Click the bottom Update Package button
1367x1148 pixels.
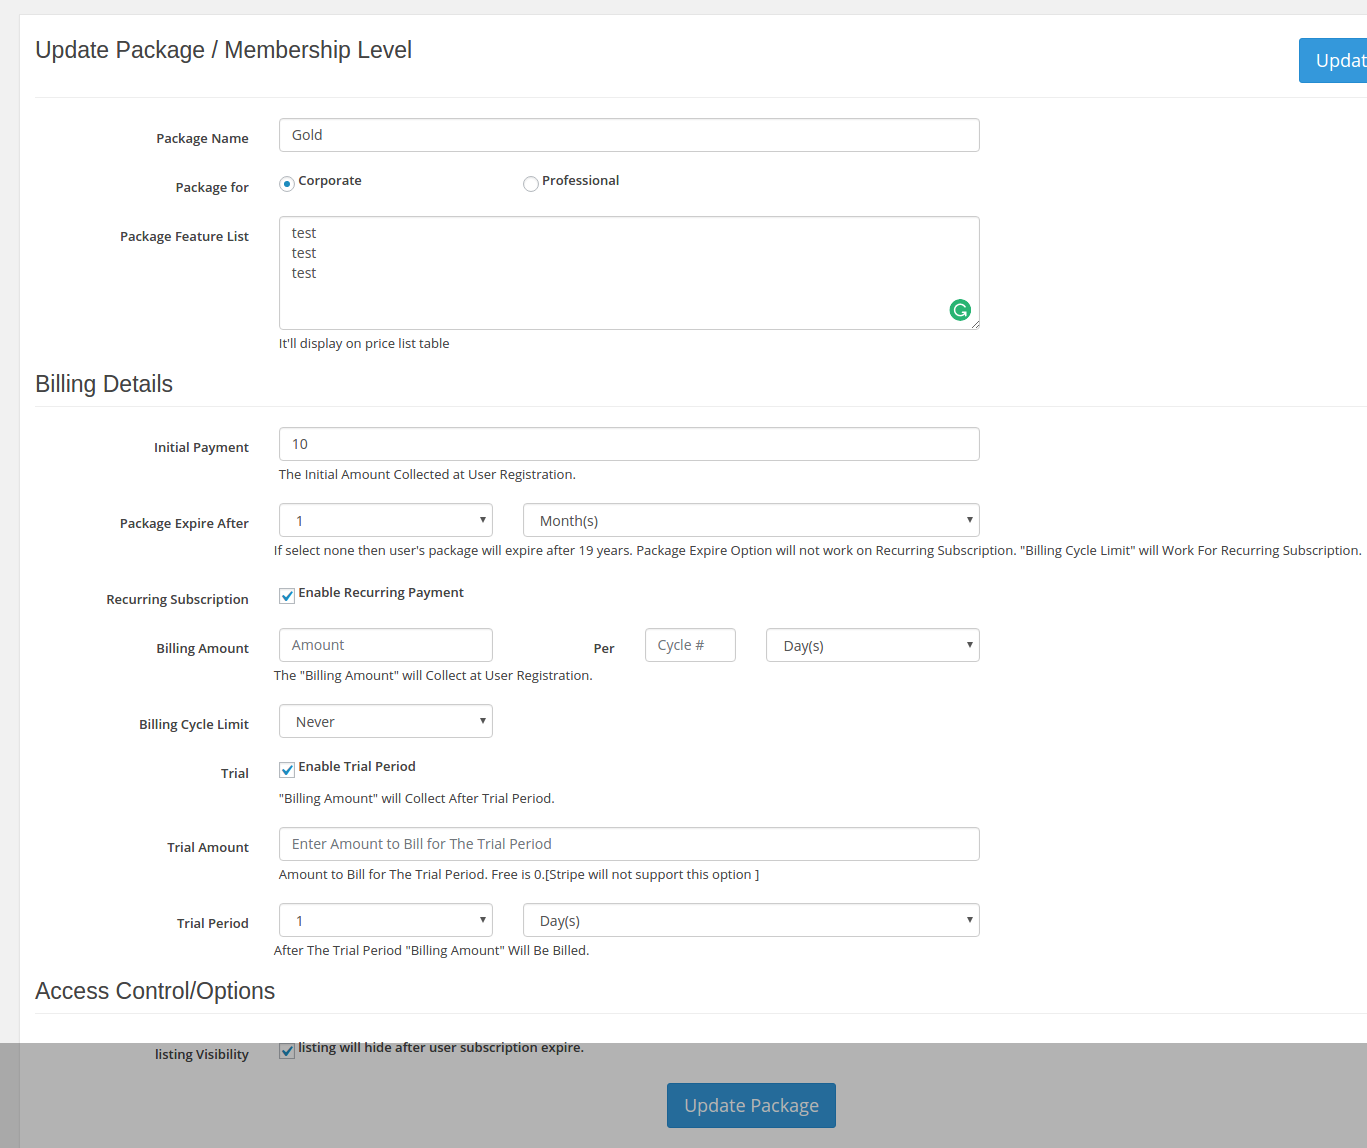(751, 1105)
